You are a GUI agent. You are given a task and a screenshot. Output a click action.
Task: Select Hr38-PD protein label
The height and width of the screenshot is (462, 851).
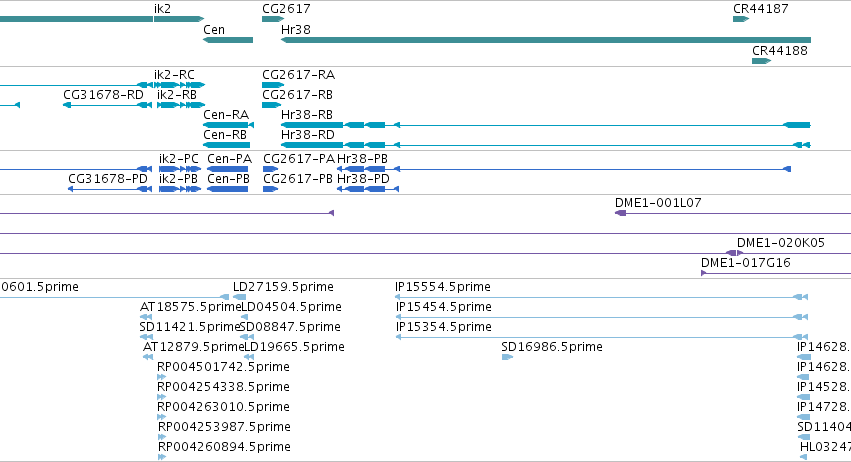(364, 179)
